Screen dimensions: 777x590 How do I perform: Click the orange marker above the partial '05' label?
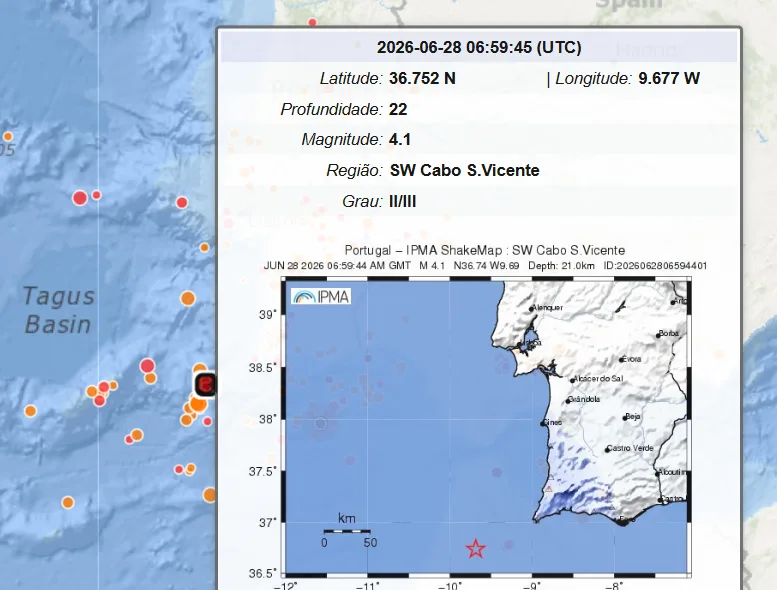pos(8,136)
